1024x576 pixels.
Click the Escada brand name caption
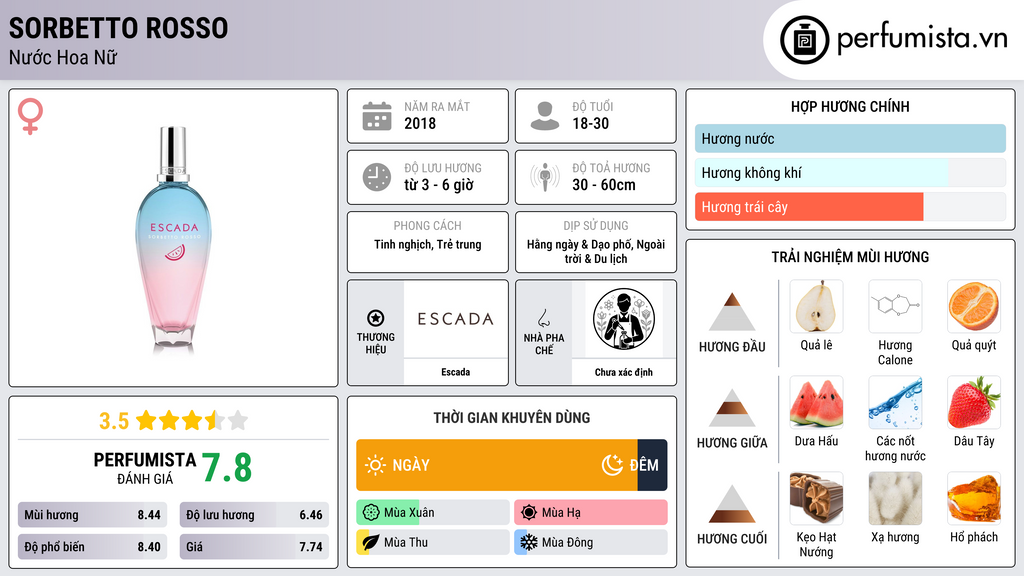pyautogui.click(x=455, y=372)
